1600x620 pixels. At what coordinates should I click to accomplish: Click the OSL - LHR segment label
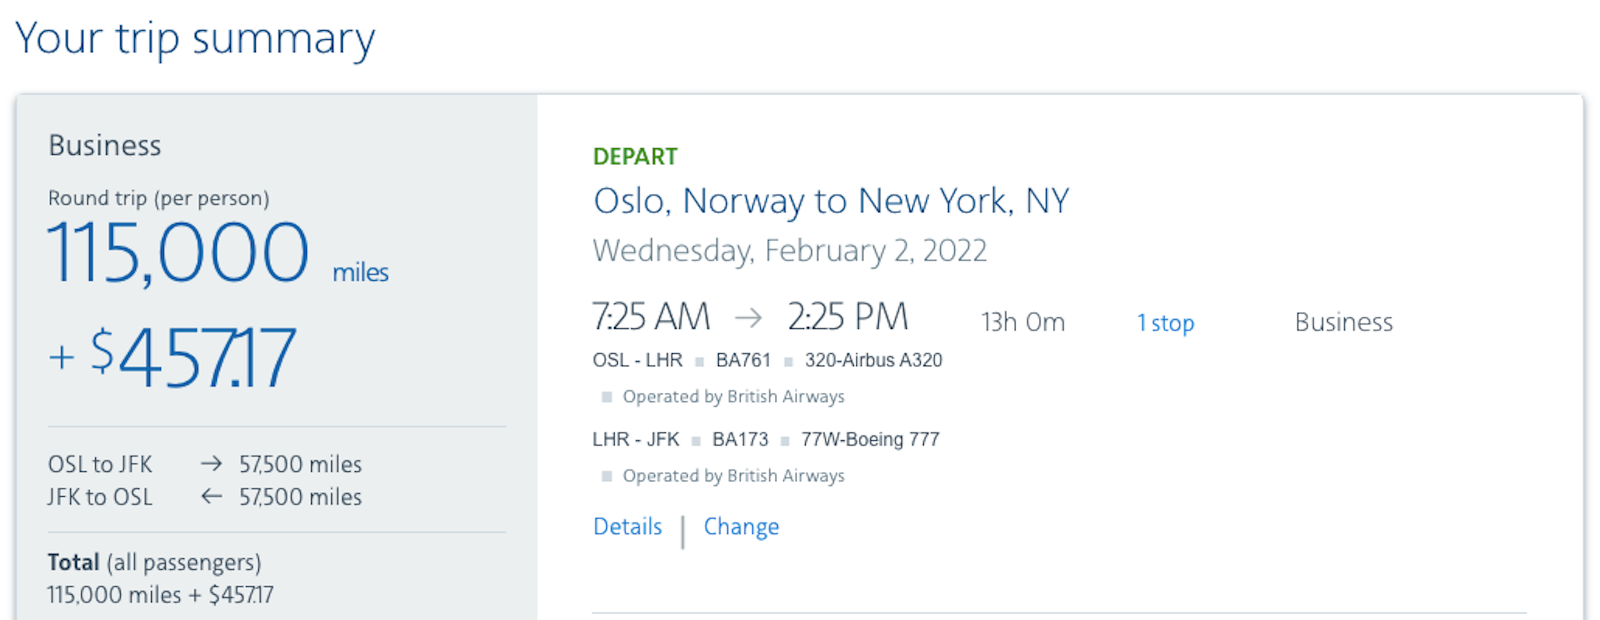(x=637, y=360)
